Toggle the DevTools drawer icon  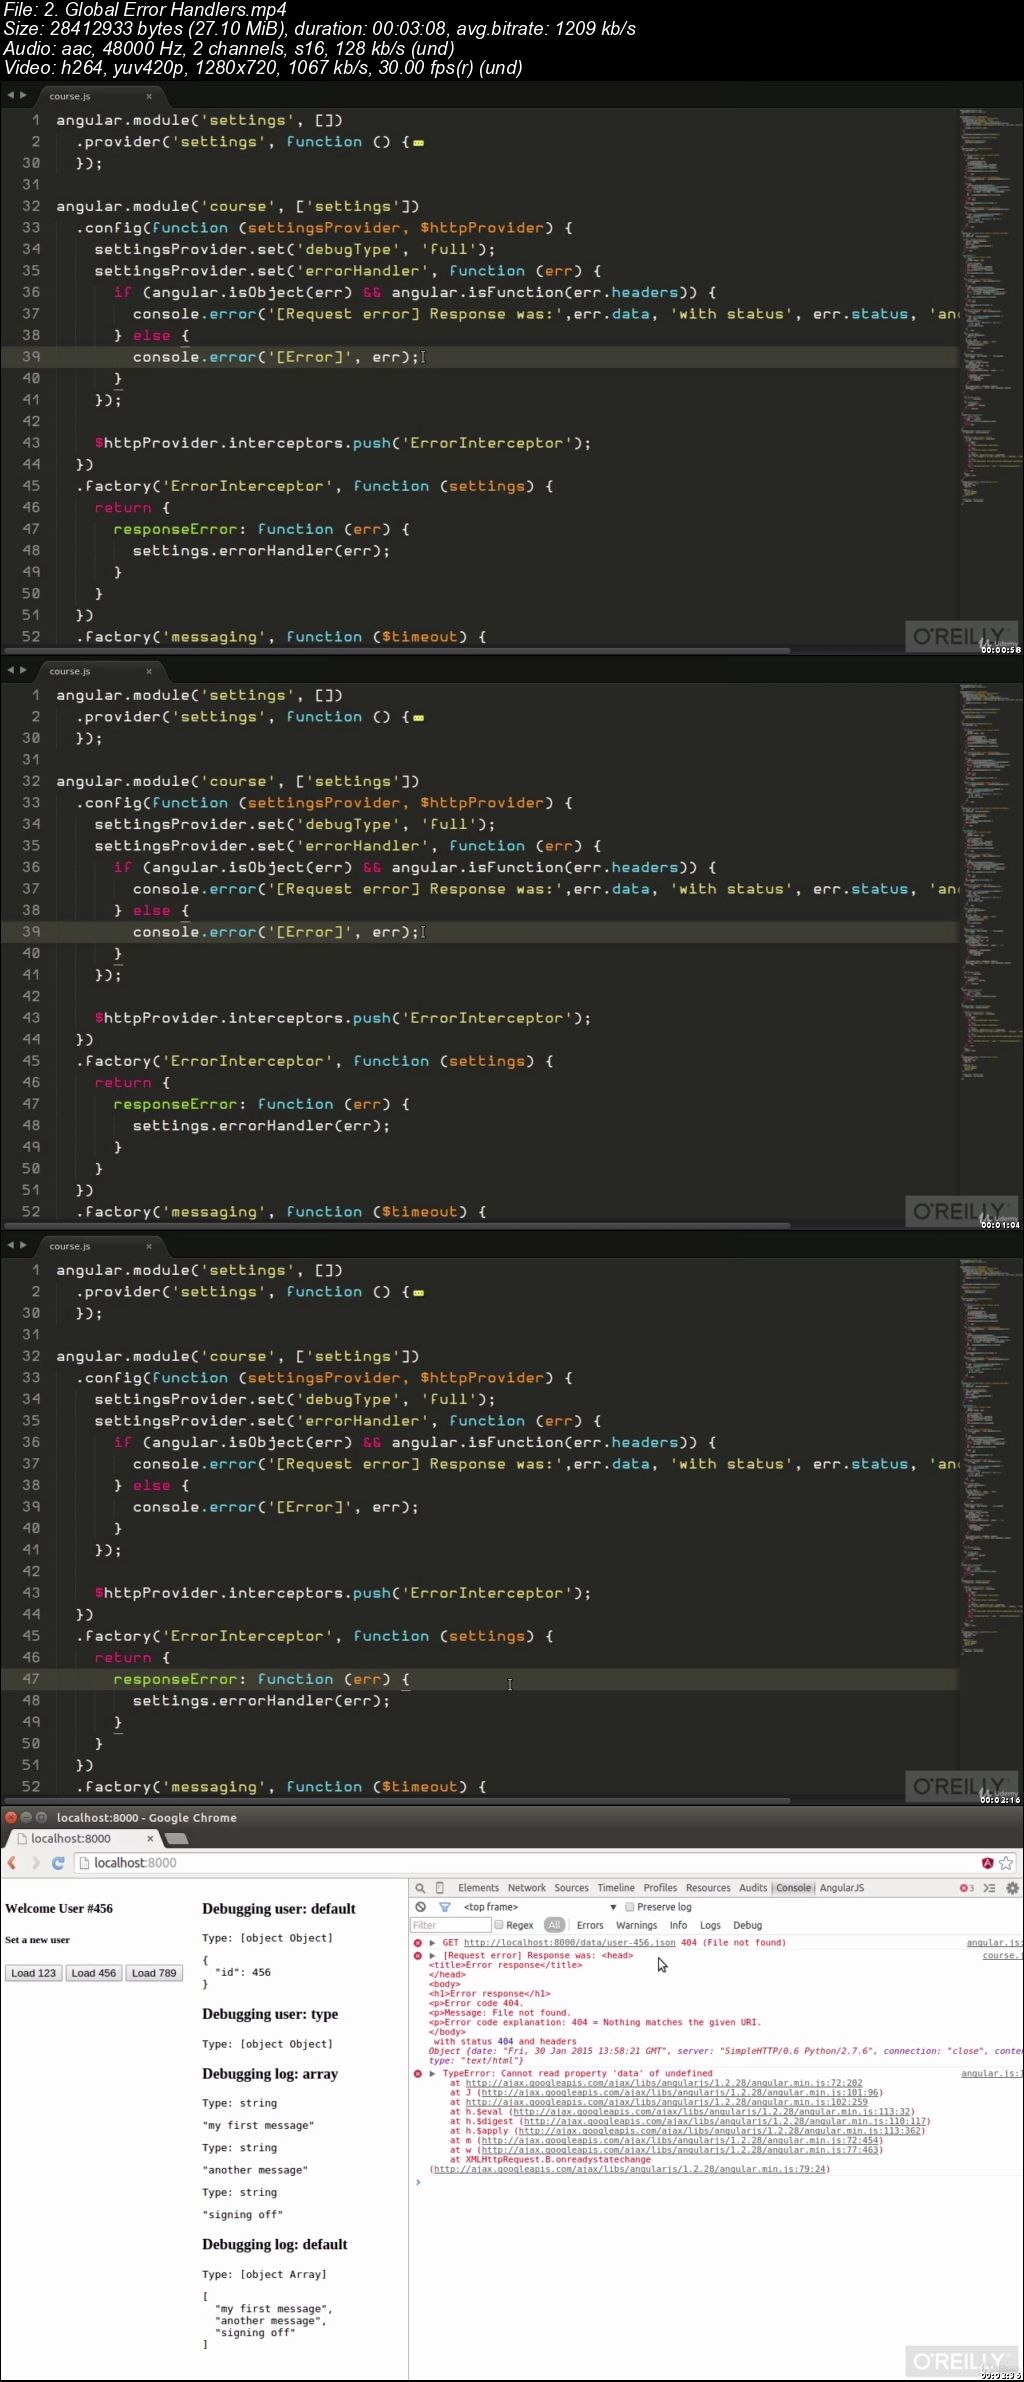click(989, 1888)
